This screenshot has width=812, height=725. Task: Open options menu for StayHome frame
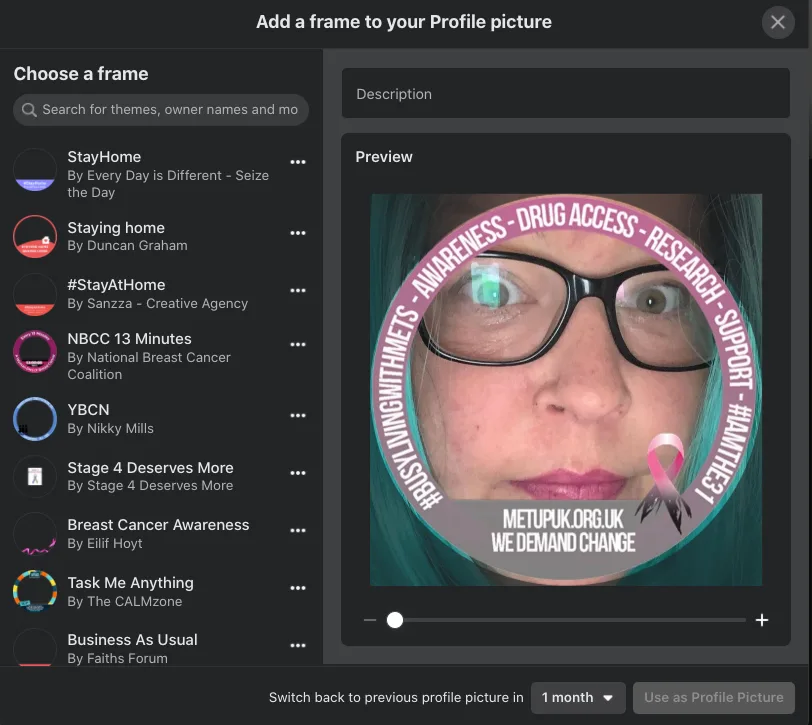[298, 162]
